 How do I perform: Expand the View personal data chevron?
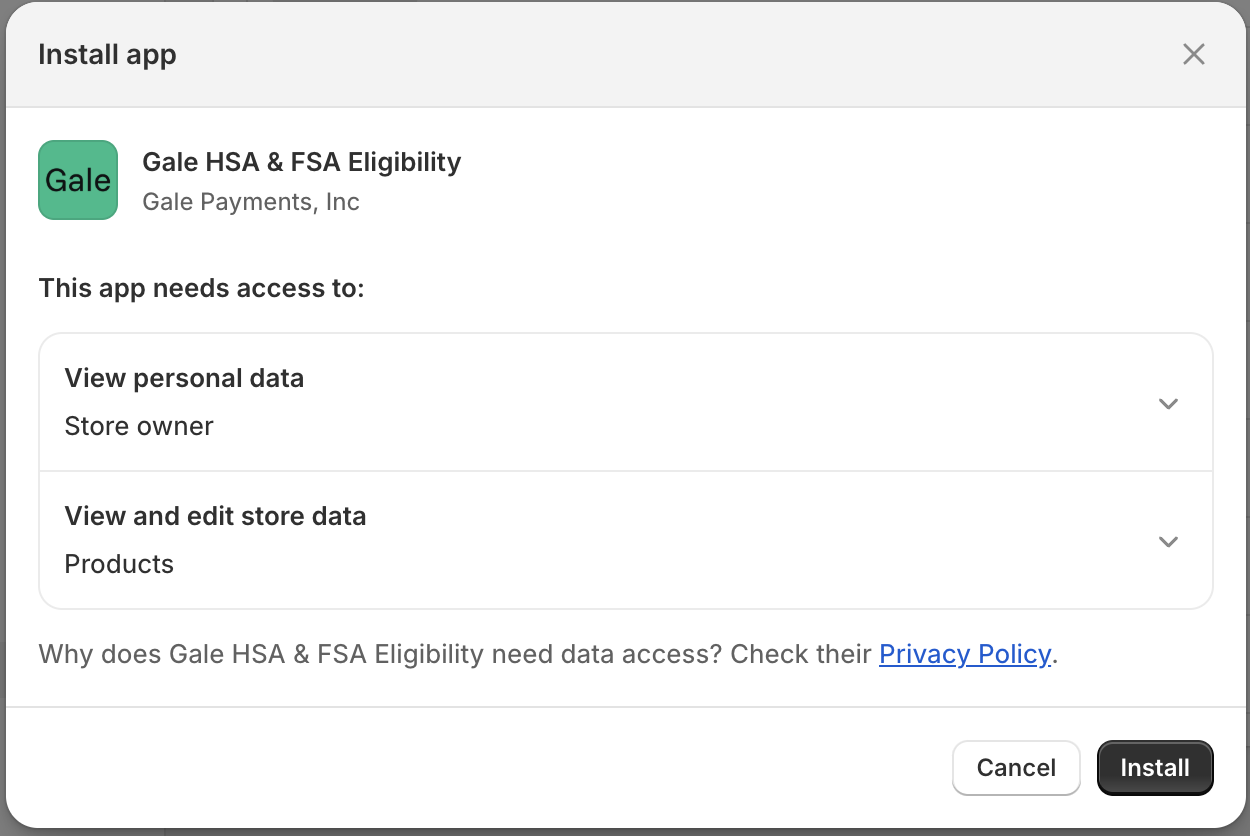(1168, 403)
